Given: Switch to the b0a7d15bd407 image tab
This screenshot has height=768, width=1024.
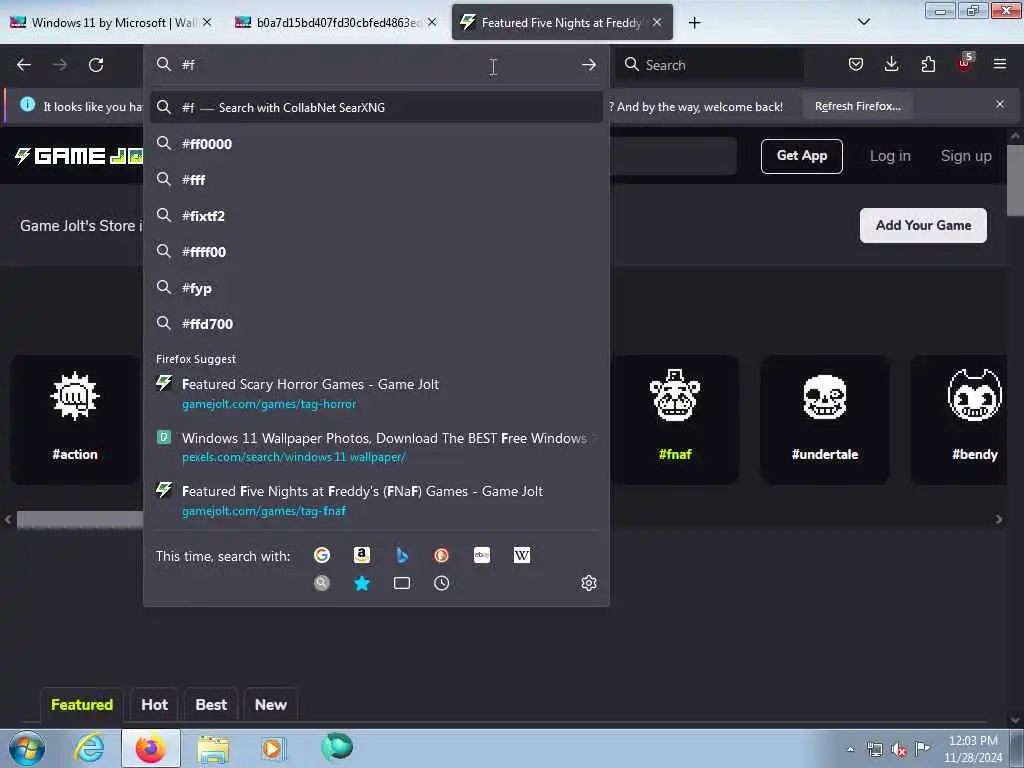Looking at the screenshot, I should click(x=336, y=22).
